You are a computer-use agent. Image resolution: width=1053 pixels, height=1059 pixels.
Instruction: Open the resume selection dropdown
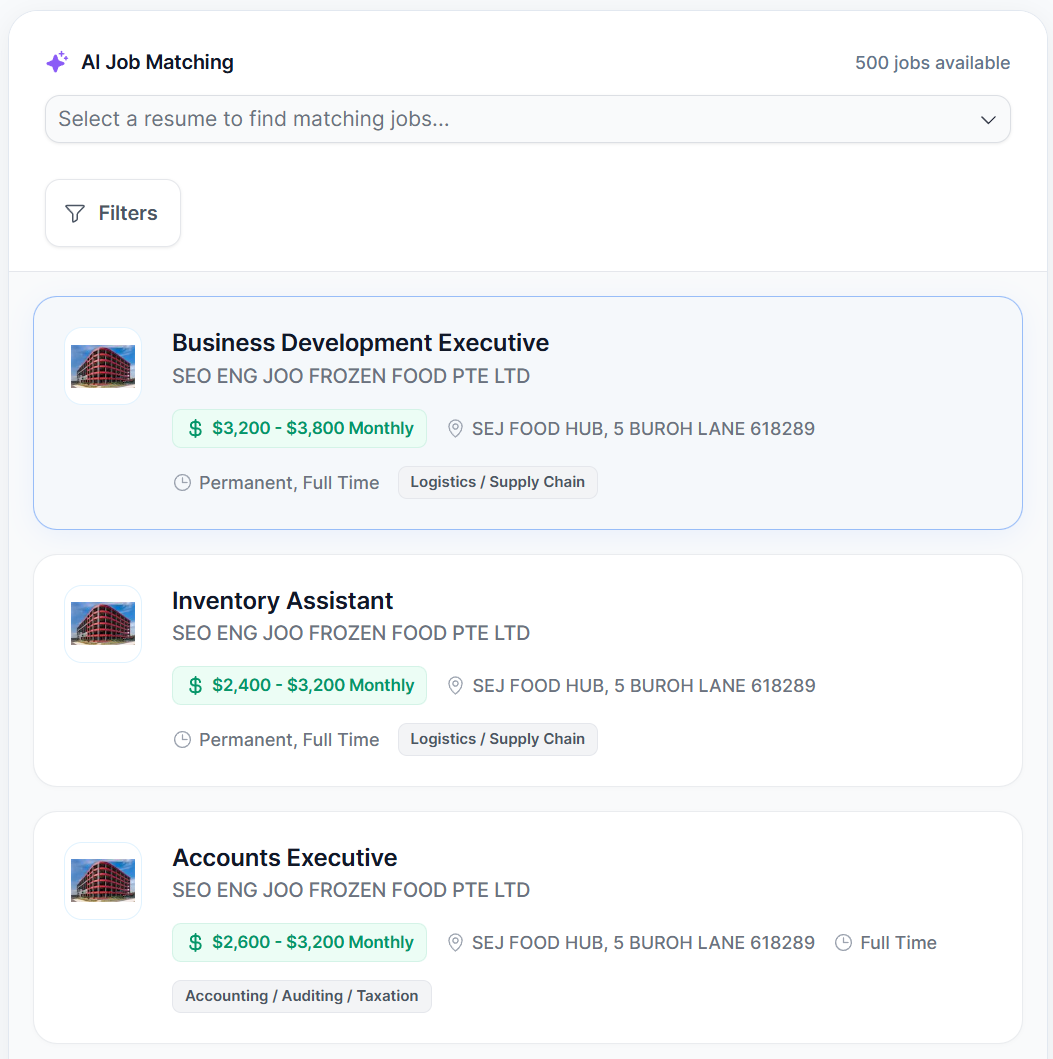(x=527, y=119)
